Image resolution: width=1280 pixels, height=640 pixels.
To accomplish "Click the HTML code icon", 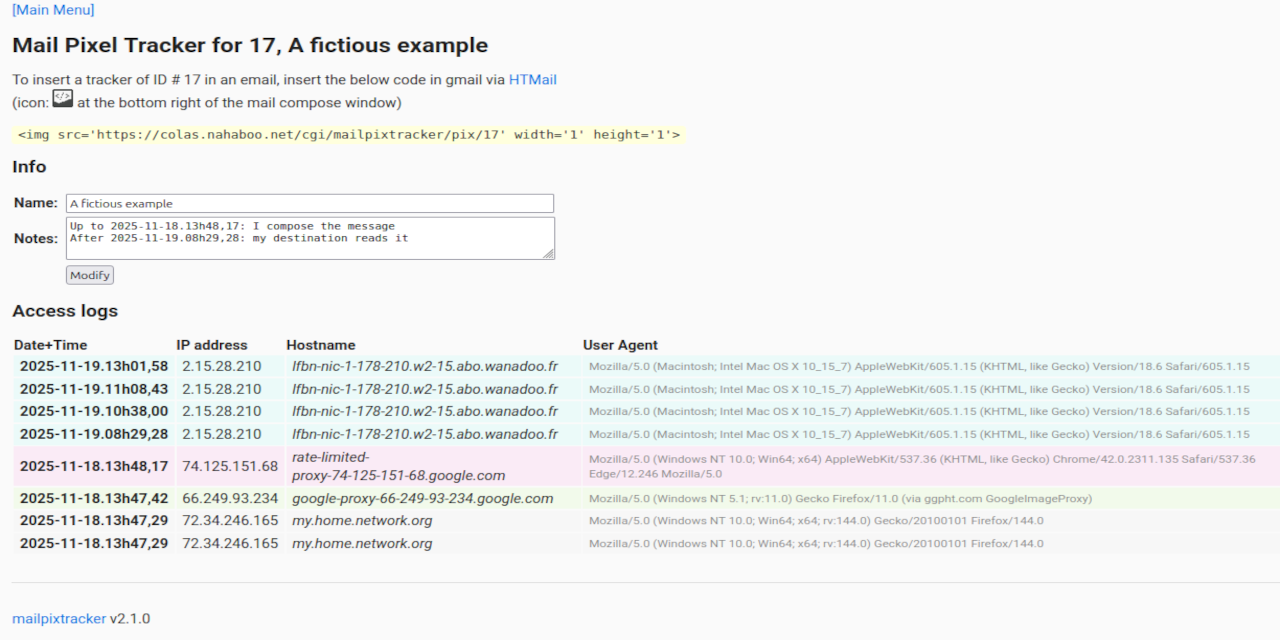I will (63, 99).
